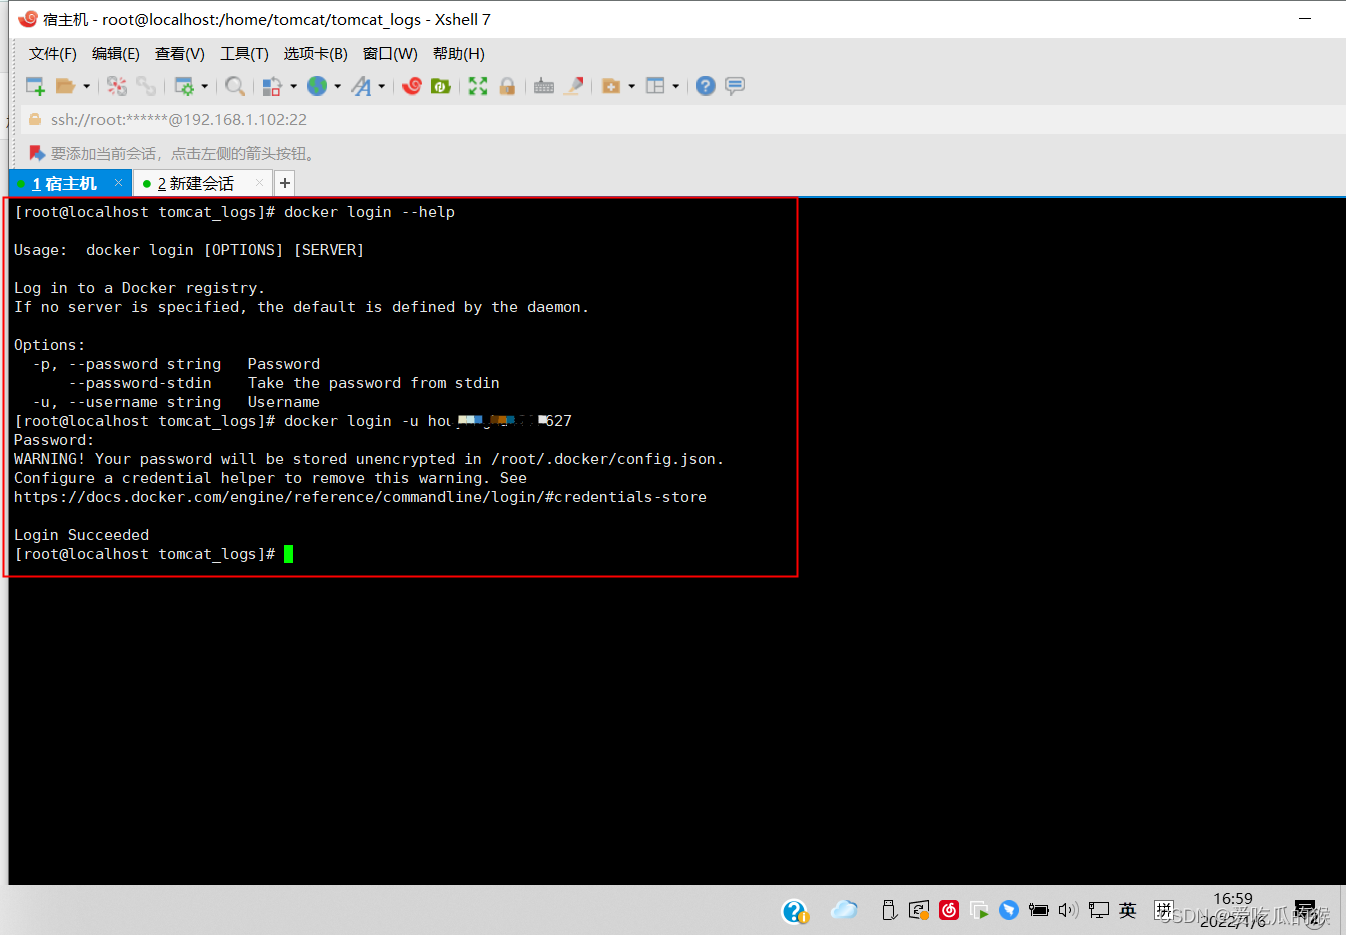
Task: Click the Font toolbar icon
Action: click(361, 86)
